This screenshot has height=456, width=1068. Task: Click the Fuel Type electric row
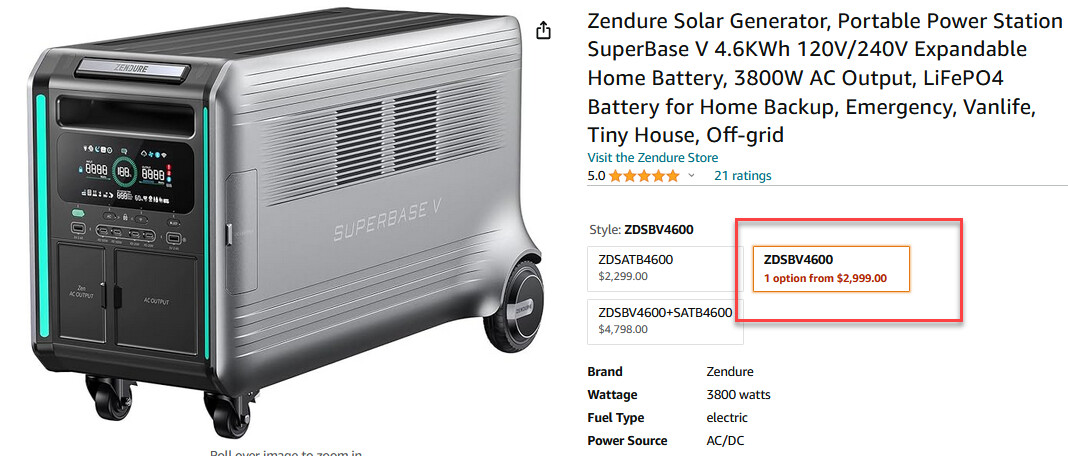point(668,418)
